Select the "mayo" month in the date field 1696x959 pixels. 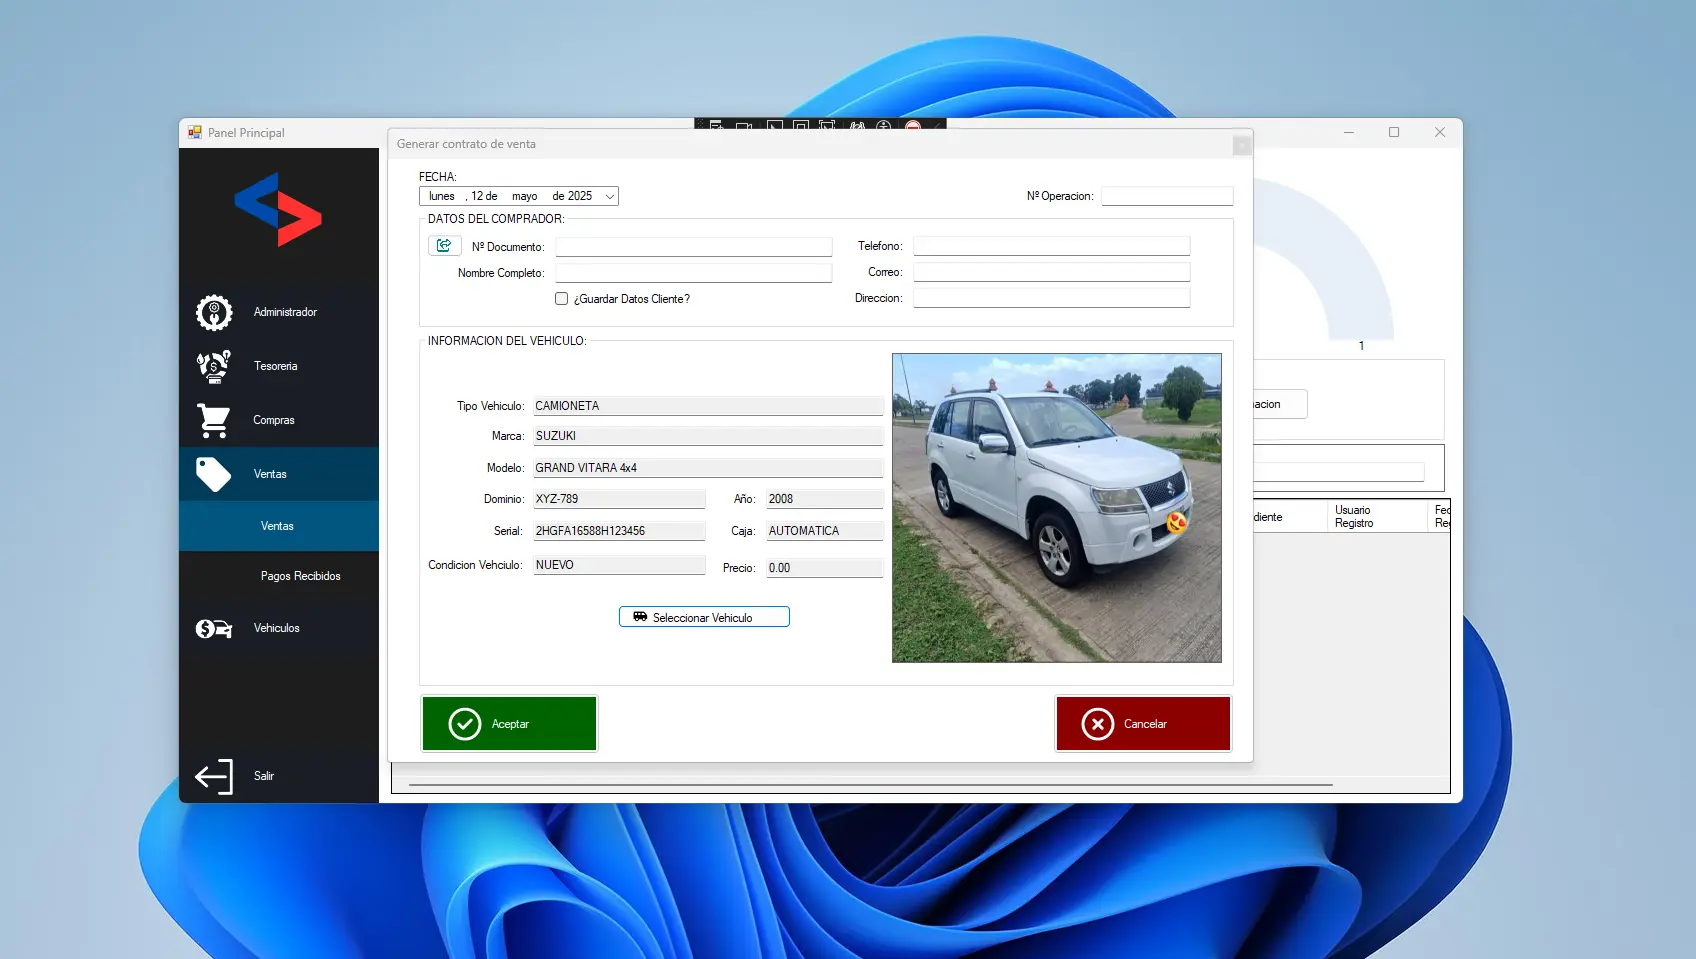point(525,196)
